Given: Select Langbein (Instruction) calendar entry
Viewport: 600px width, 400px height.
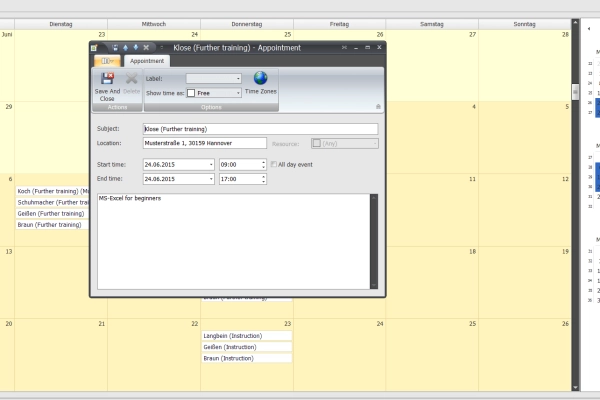Looking at the screenshot, I should (247, 336).
